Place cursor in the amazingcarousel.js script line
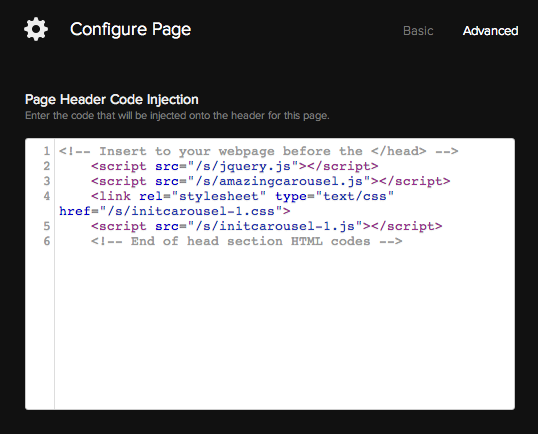Screen dimensions: 538x434 coord(270,181)
